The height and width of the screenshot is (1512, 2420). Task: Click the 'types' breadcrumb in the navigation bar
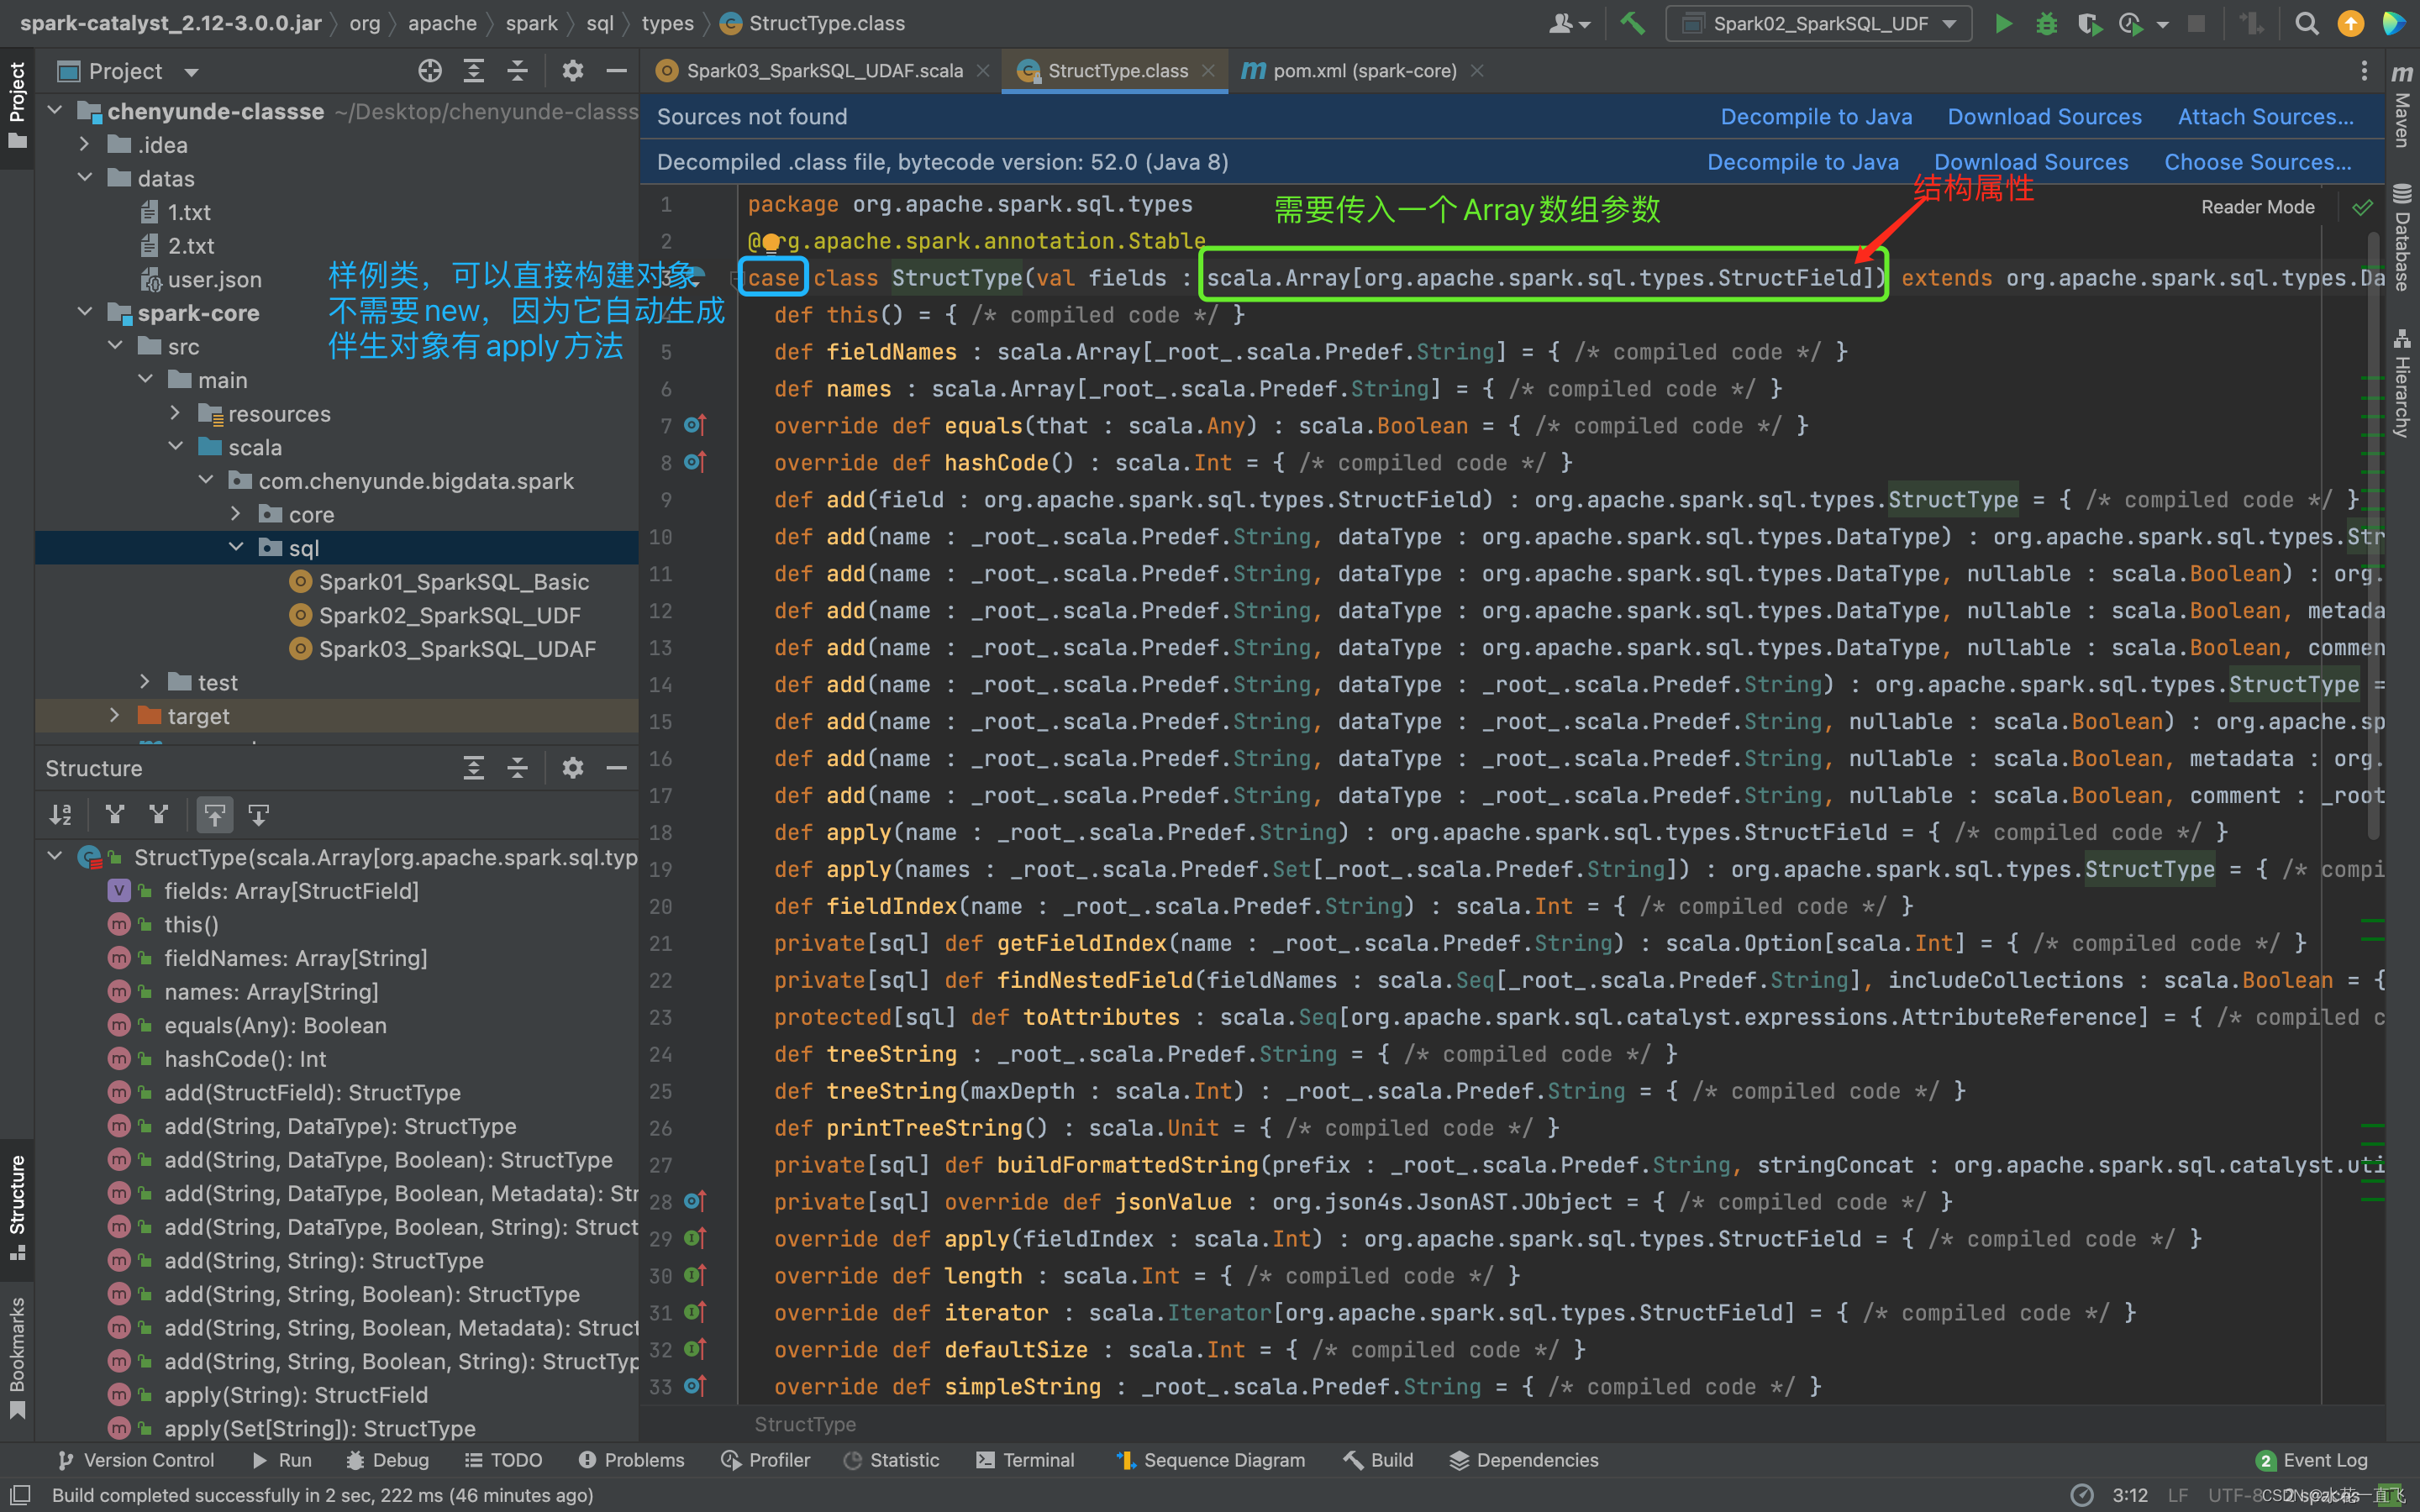(667, 23)
